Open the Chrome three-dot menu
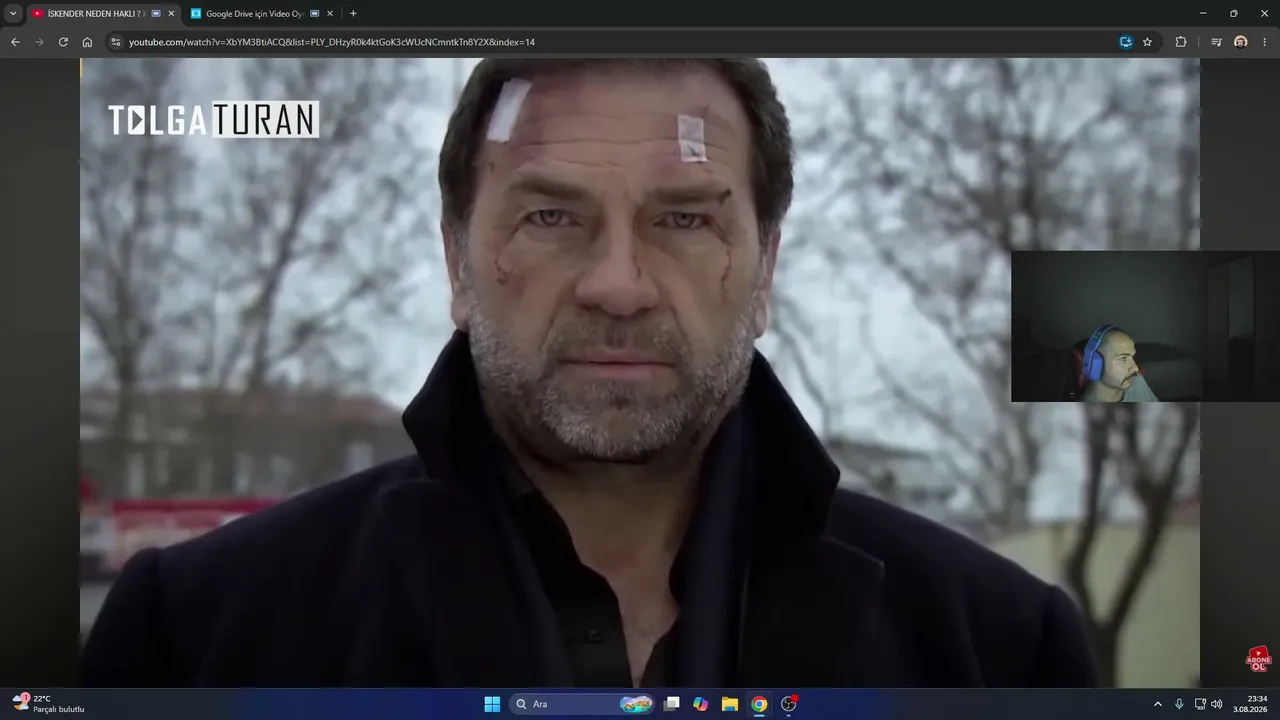This screenshot has height=720, width=1280. pos(1265,42)
